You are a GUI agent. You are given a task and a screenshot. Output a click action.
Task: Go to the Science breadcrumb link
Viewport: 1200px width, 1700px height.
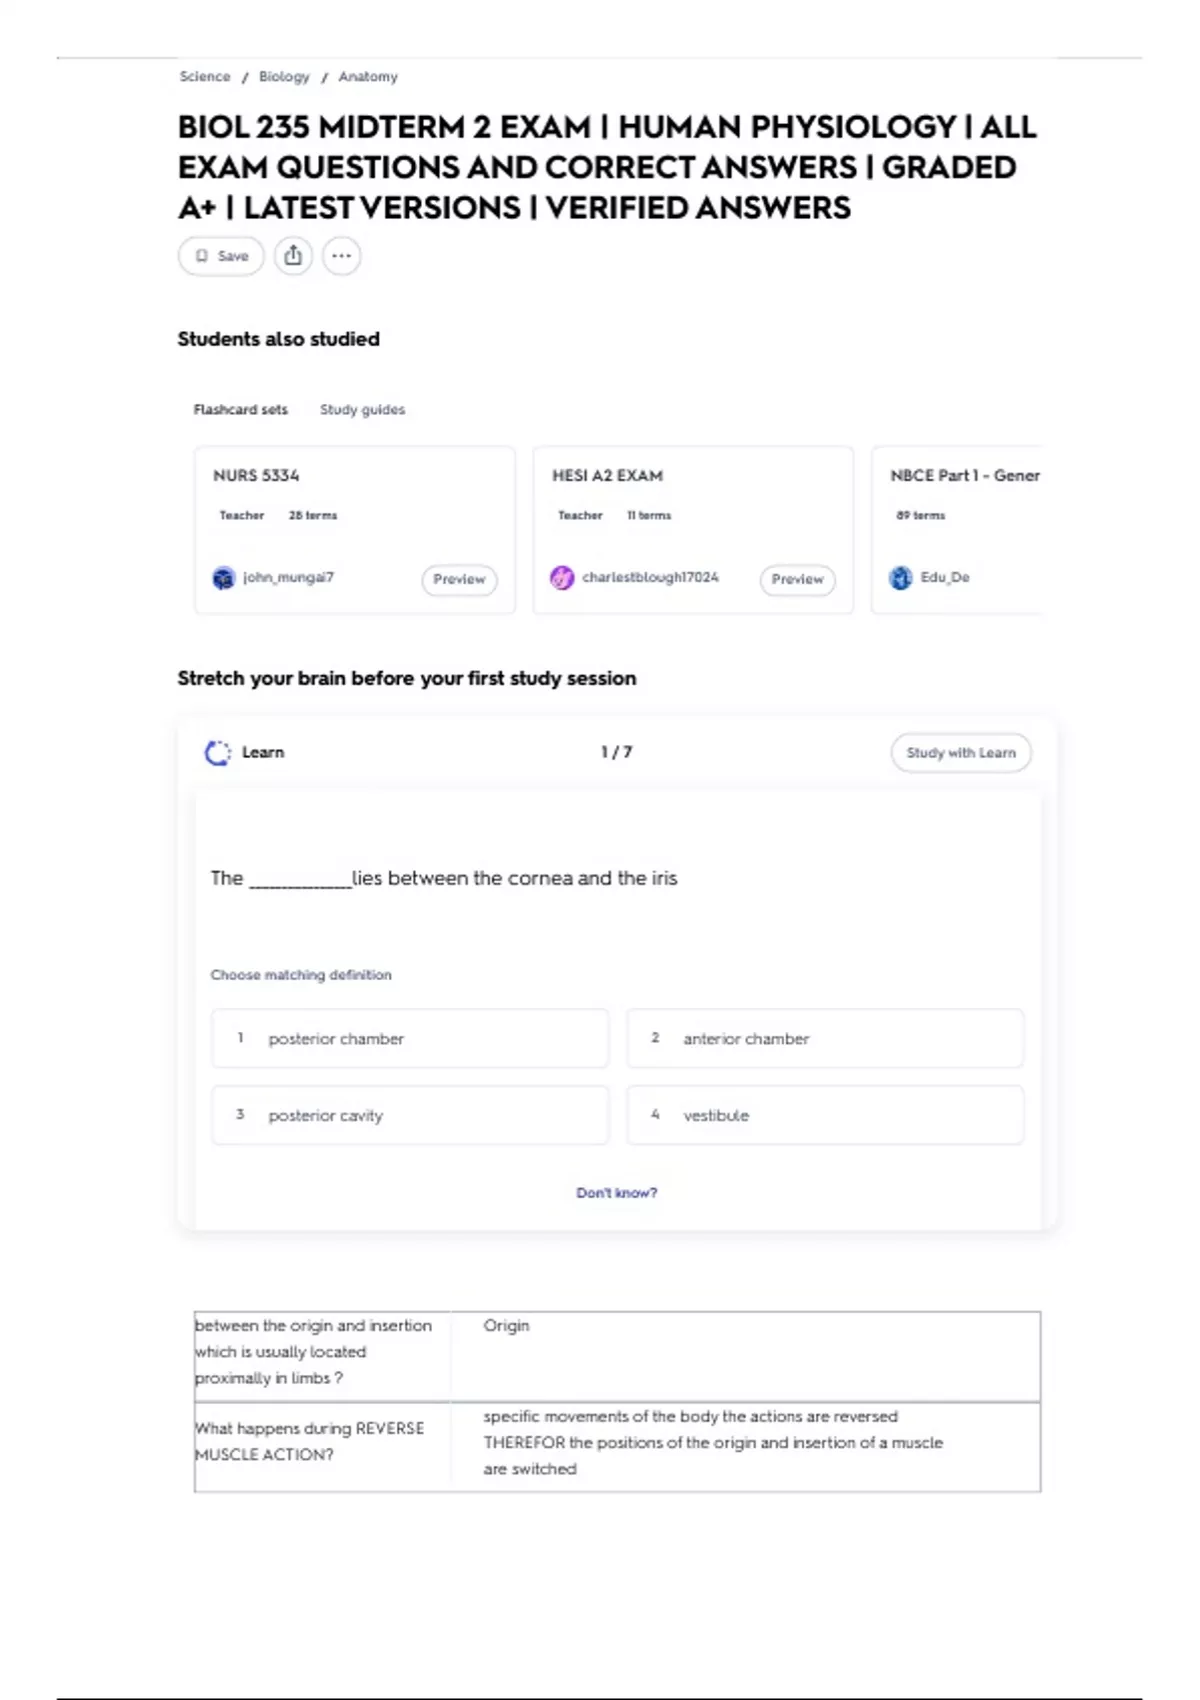click(204, 77)
